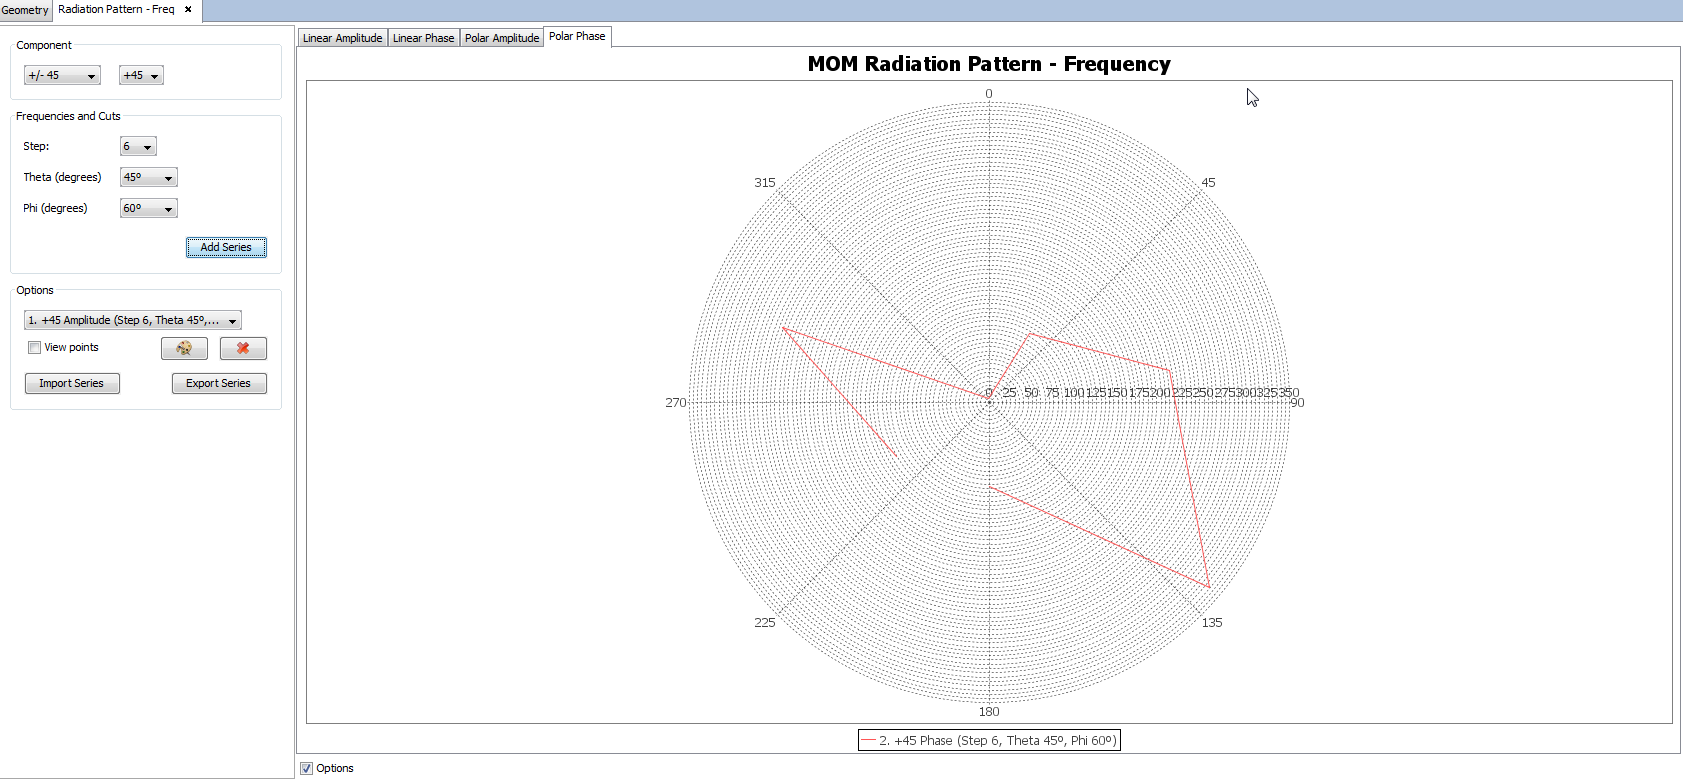Open the Polar Amplitude tab
Viewport: 1683px width, 781px height.
[502, 38]
